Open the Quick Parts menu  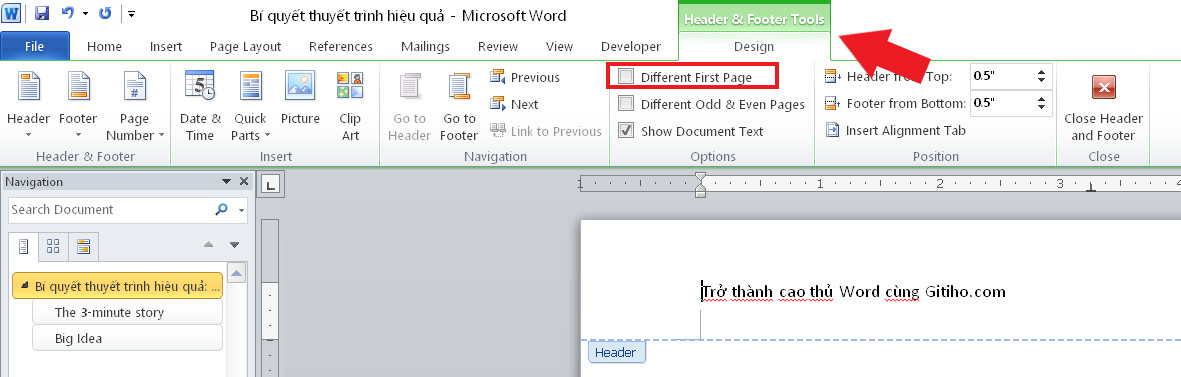(x=250, y=106)
